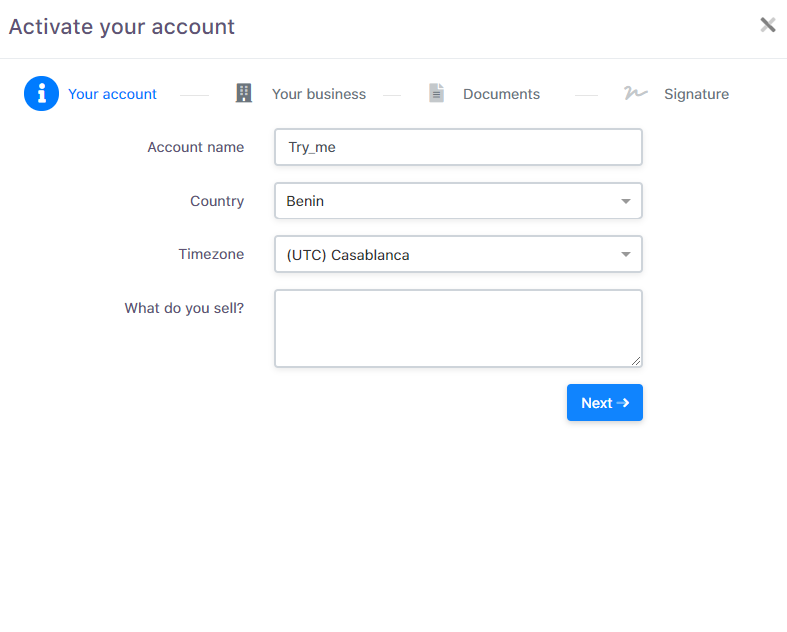This screenshot has height=632, width=787.
Task: Go to the Your account step
Action: coord(112,94)
